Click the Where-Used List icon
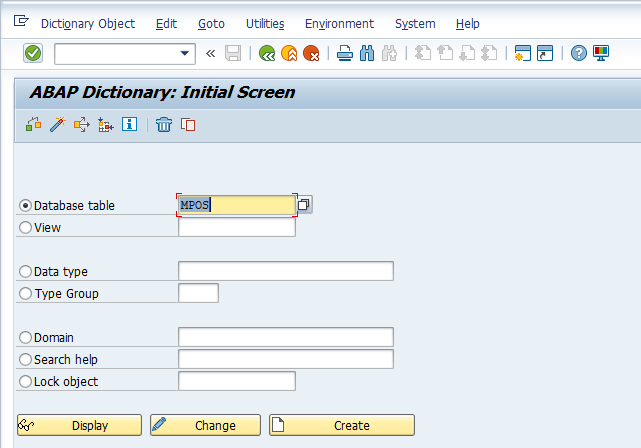641x448 pixels. point(81,125)
